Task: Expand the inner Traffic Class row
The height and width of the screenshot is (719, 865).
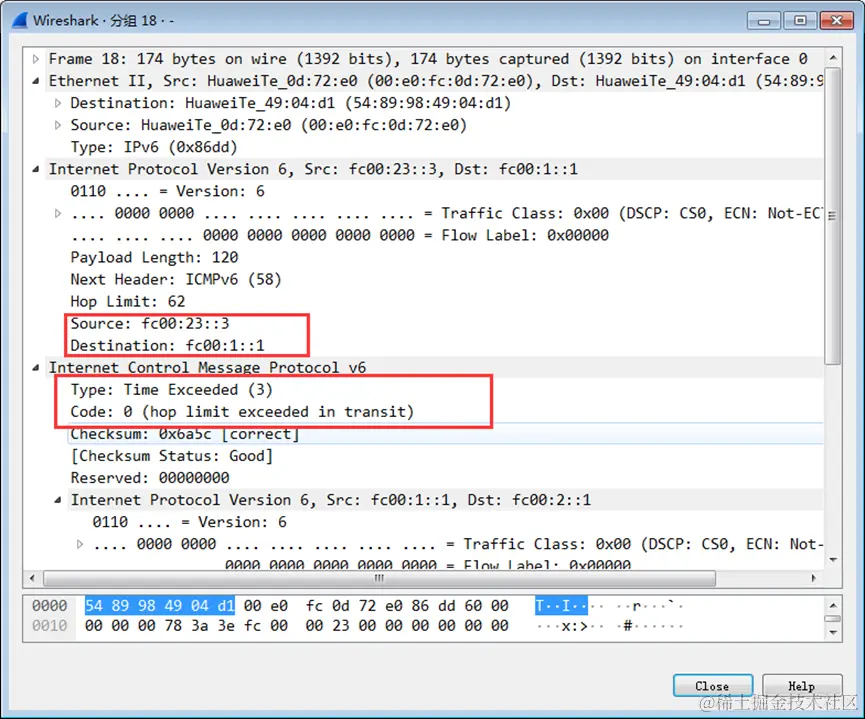Action: 80,544
